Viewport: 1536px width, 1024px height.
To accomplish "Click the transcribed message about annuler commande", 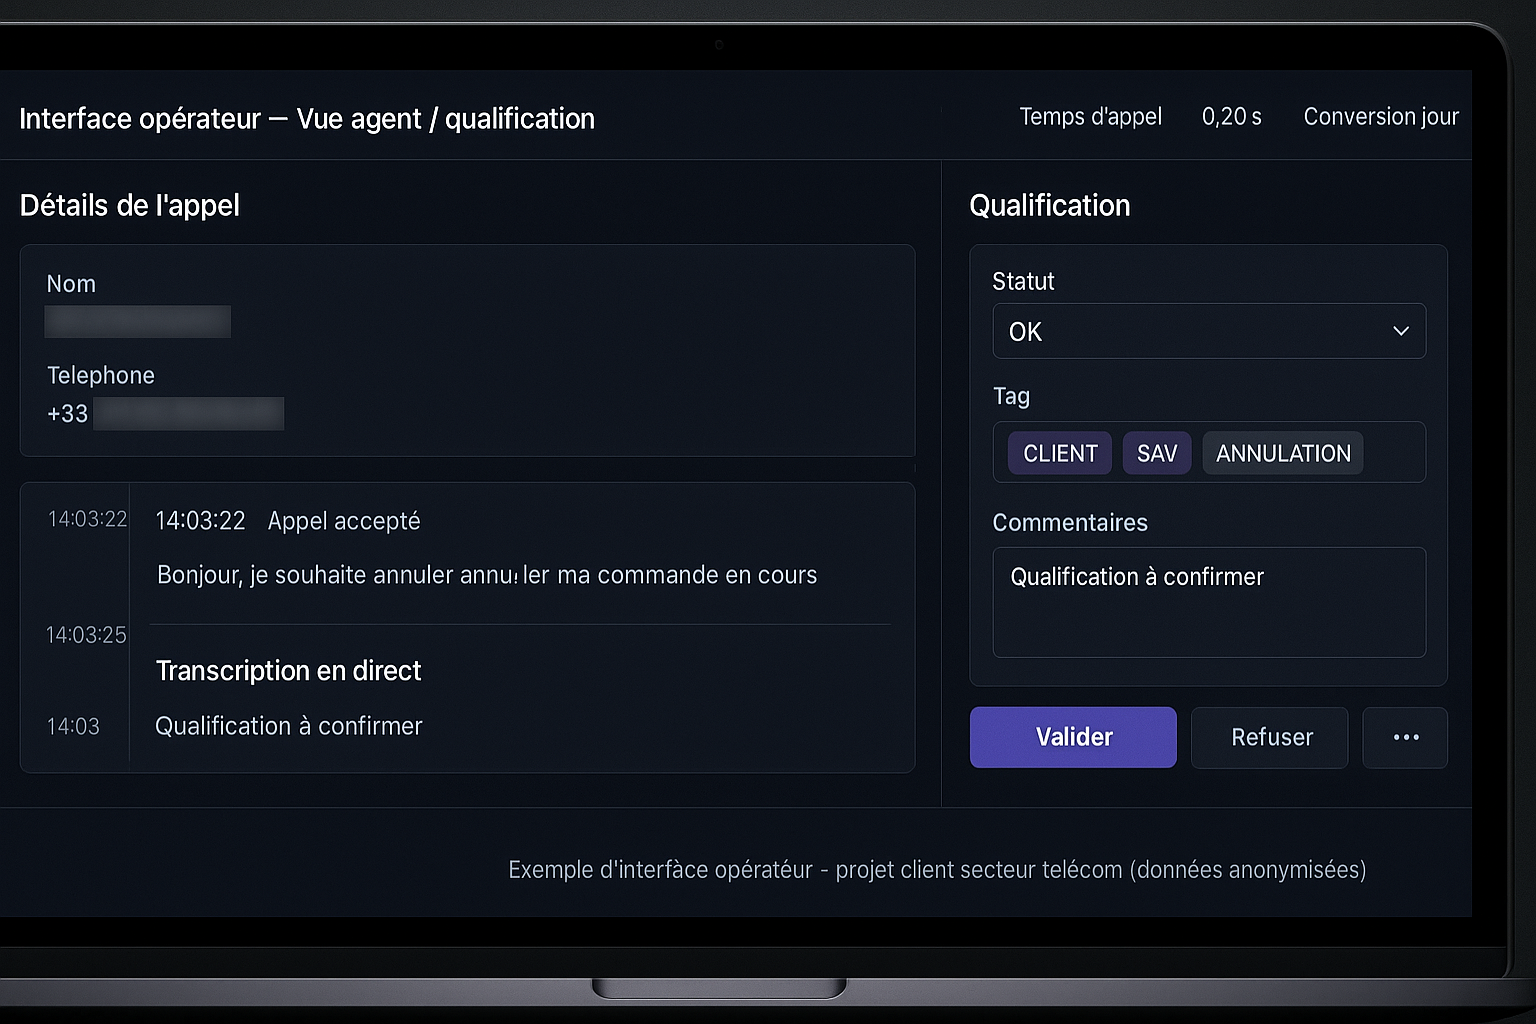I will (487, 575).
